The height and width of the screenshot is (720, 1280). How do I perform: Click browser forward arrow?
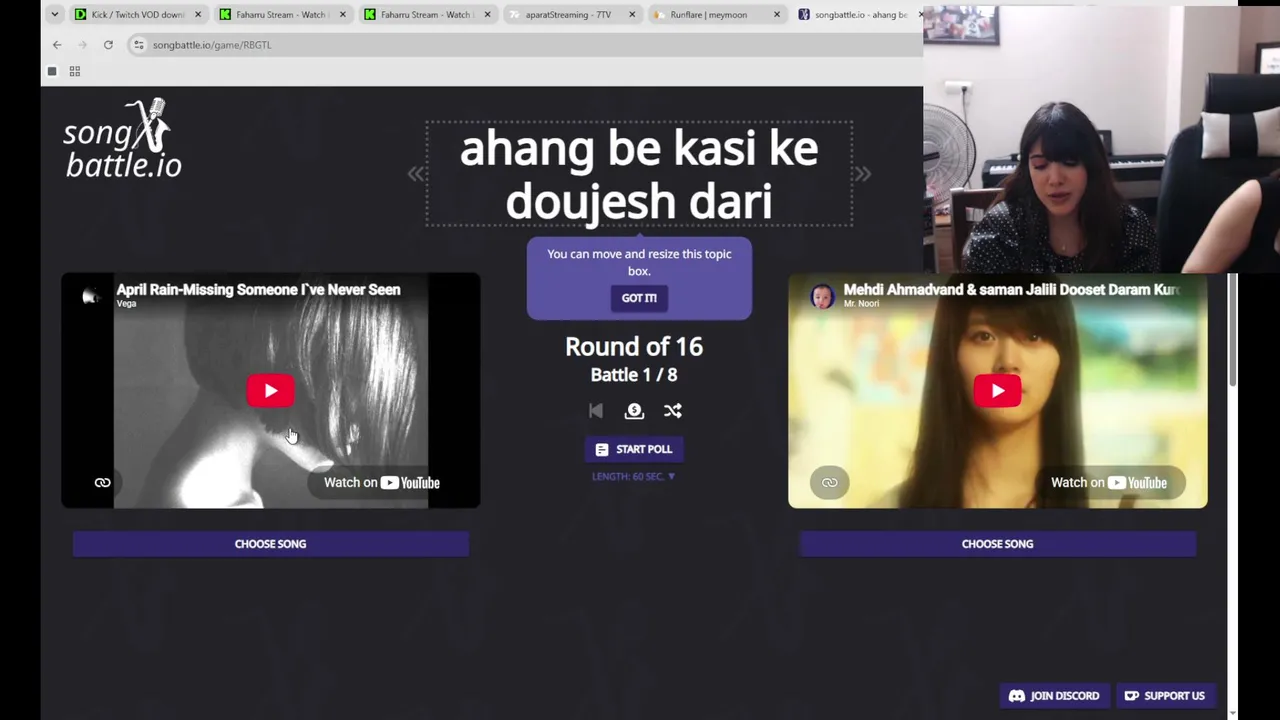pos(82,45)
